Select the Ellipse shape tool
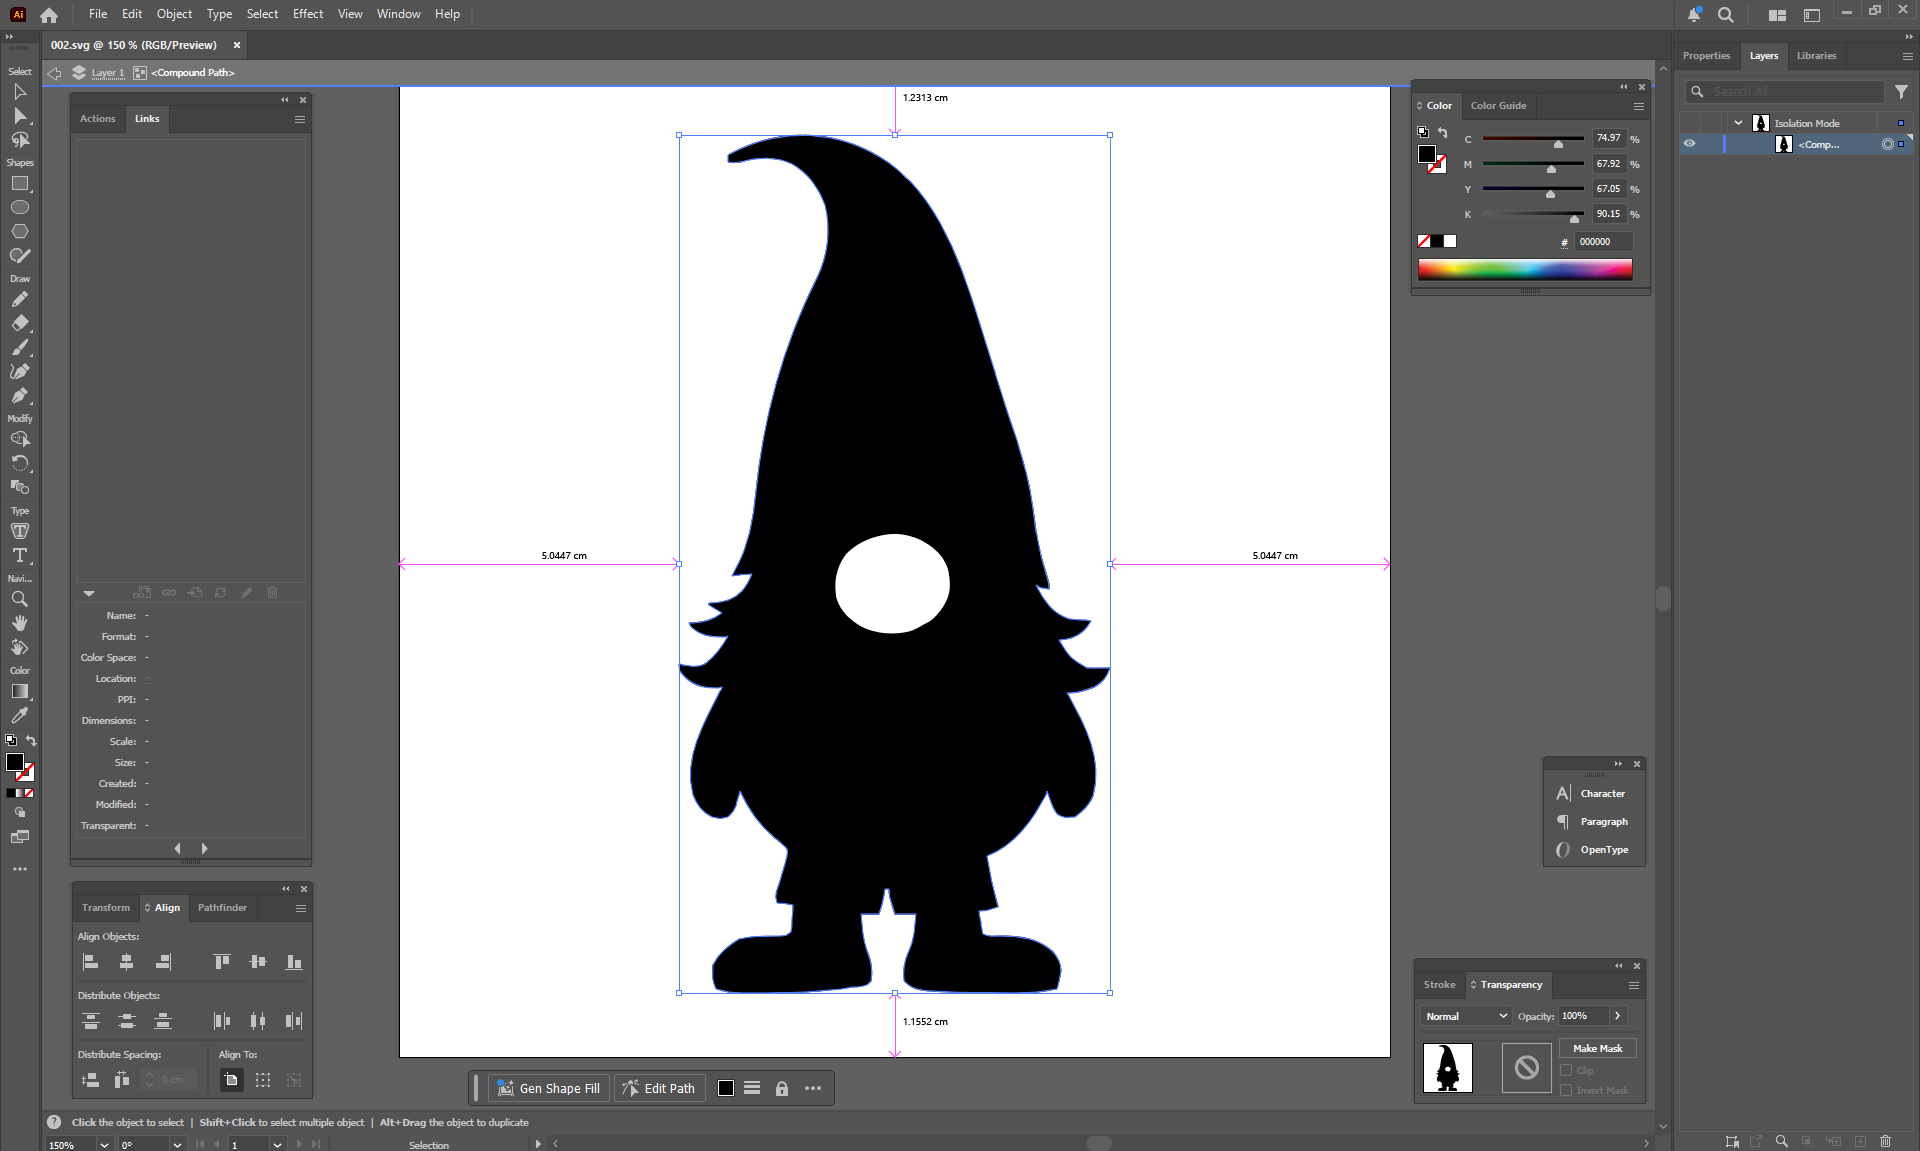Screen dimensions: 1920x1151 19,207
